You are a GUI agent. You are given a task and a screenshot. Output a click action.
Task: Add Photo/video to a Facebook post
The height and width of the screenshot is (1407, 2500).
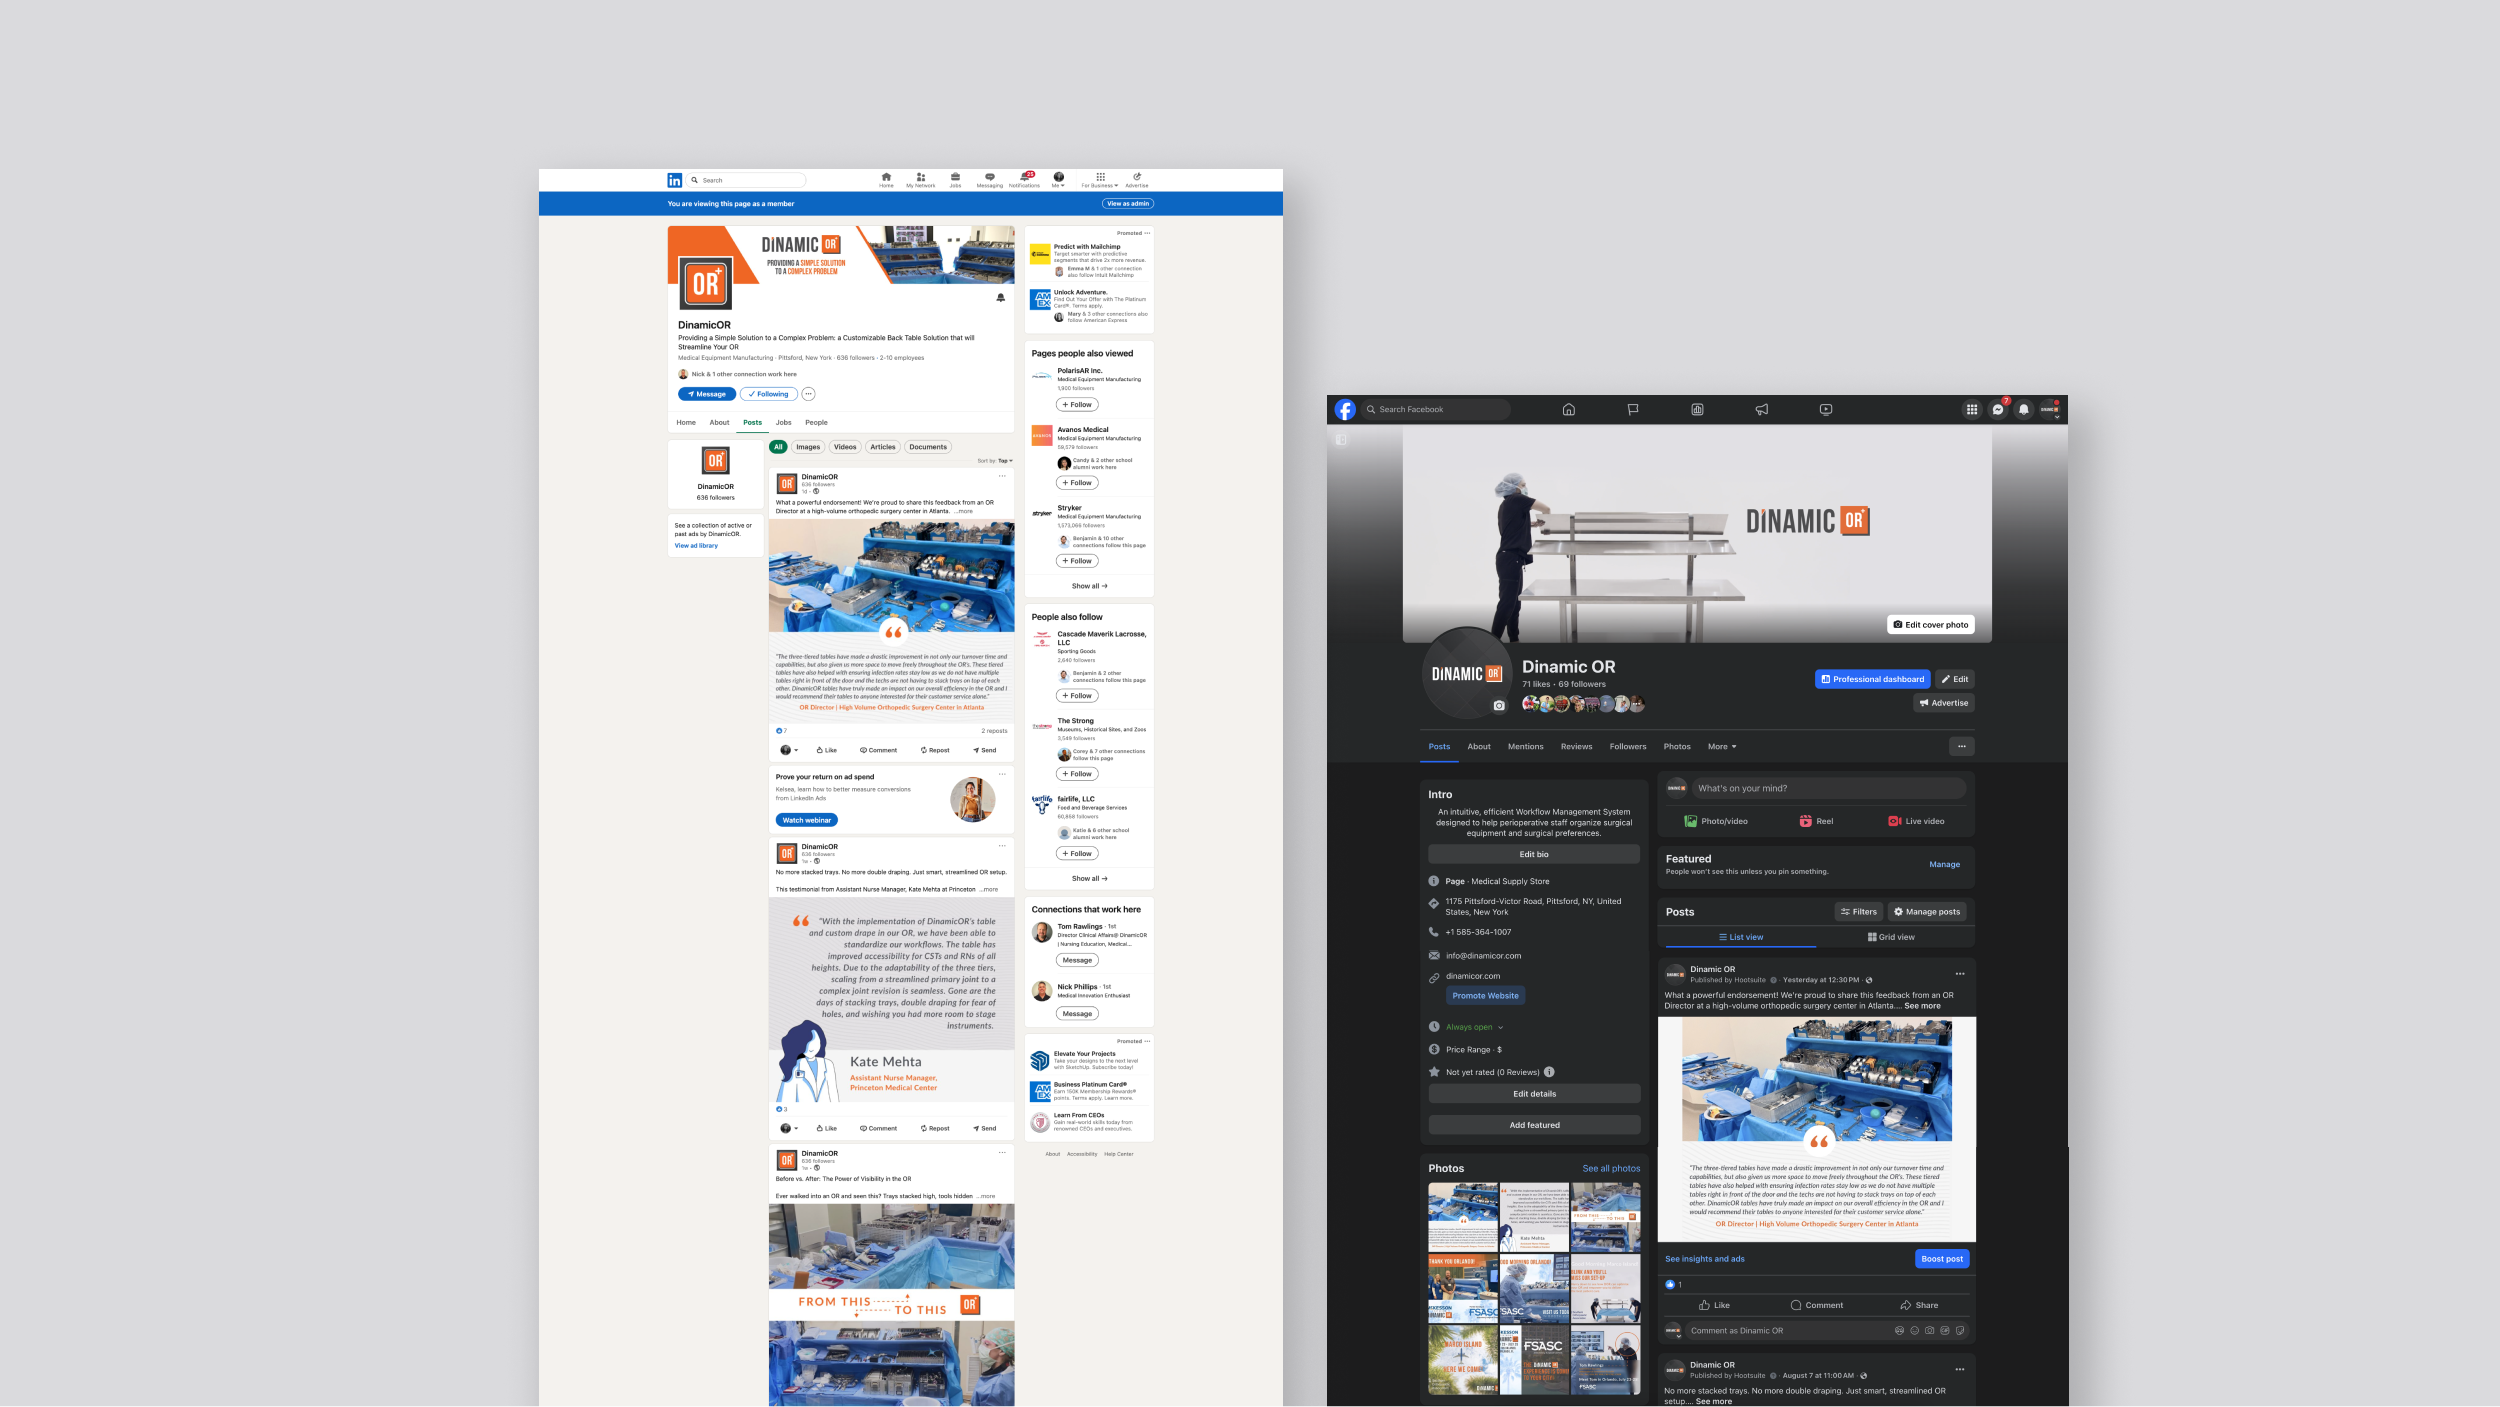pyautogui.click(x=1716, y=821)
